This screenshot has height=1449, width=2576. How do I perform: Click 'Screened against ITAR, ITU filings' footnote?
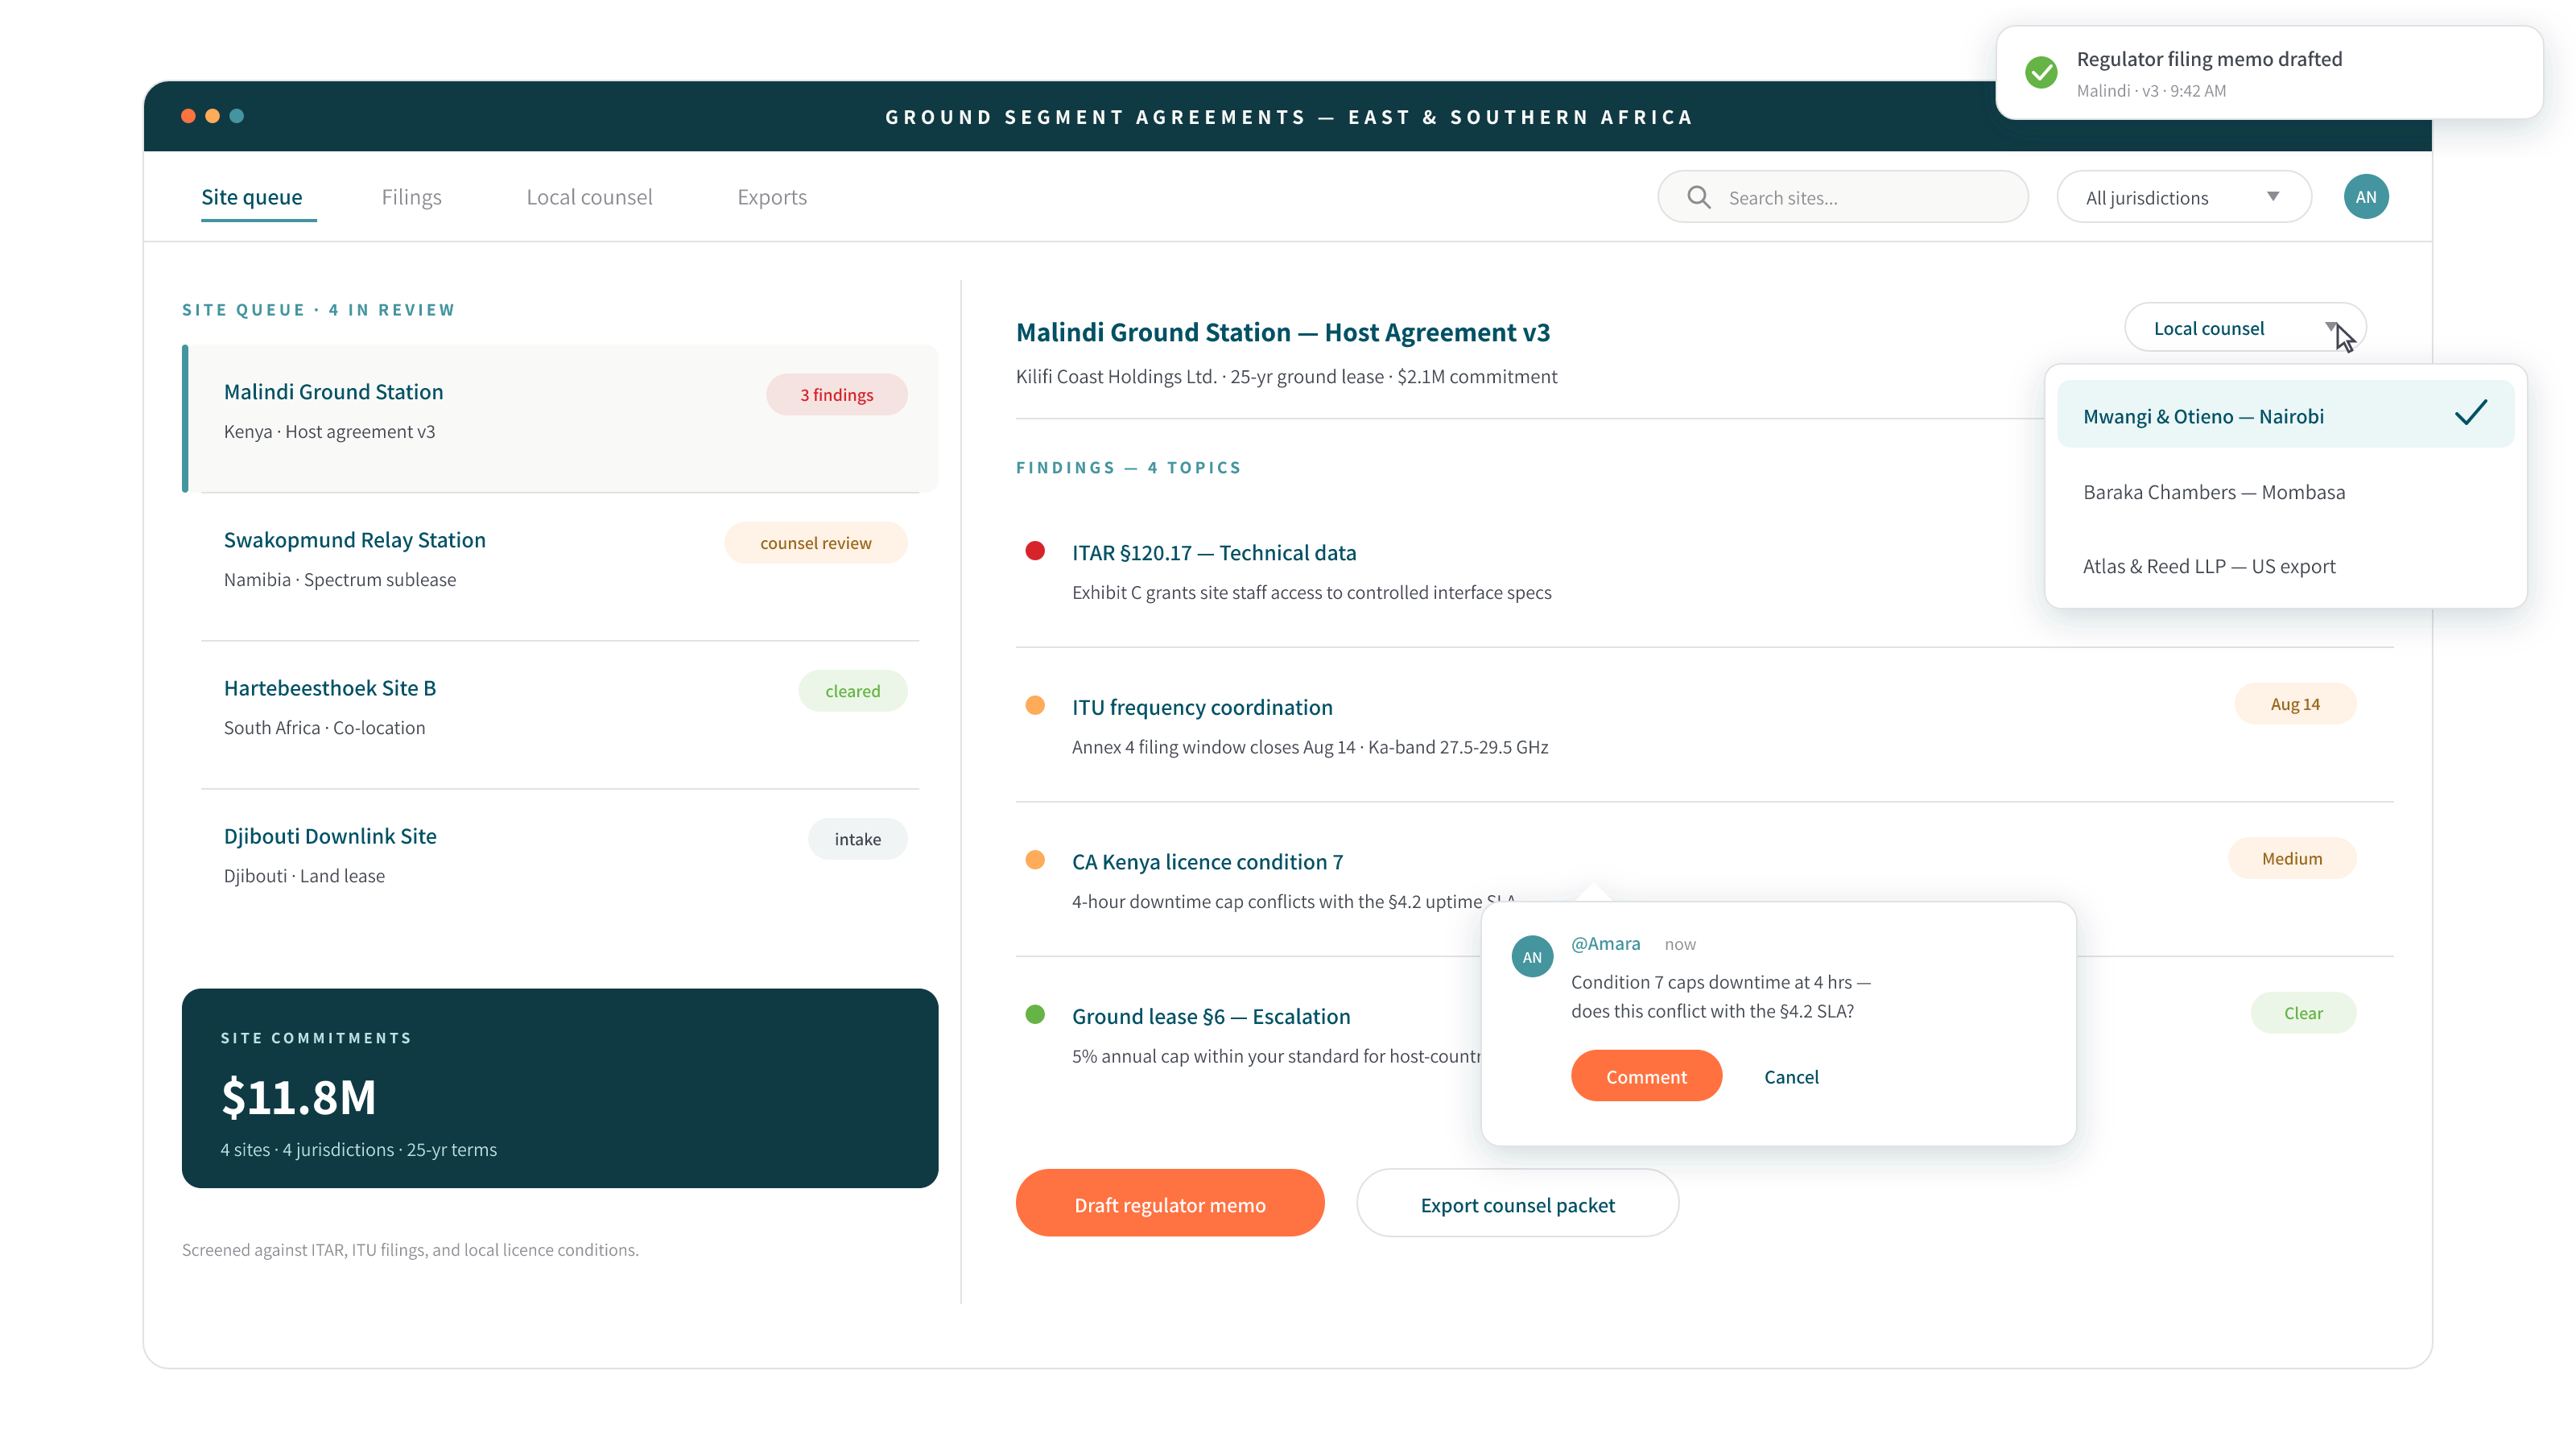410,1249
